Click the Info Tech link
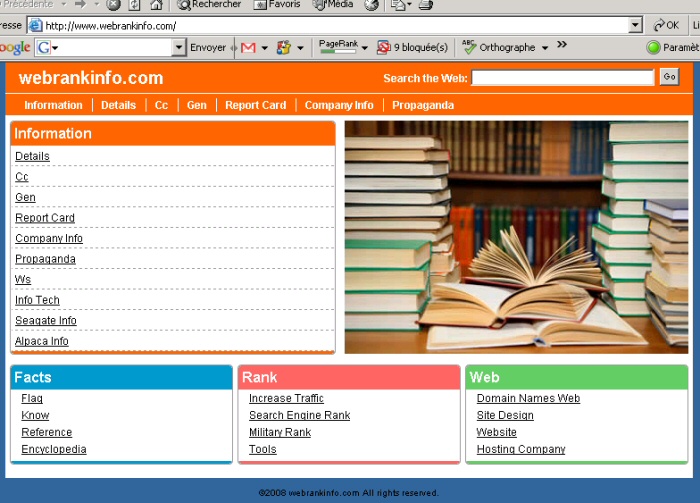700x503 pixels. point(37,300)
